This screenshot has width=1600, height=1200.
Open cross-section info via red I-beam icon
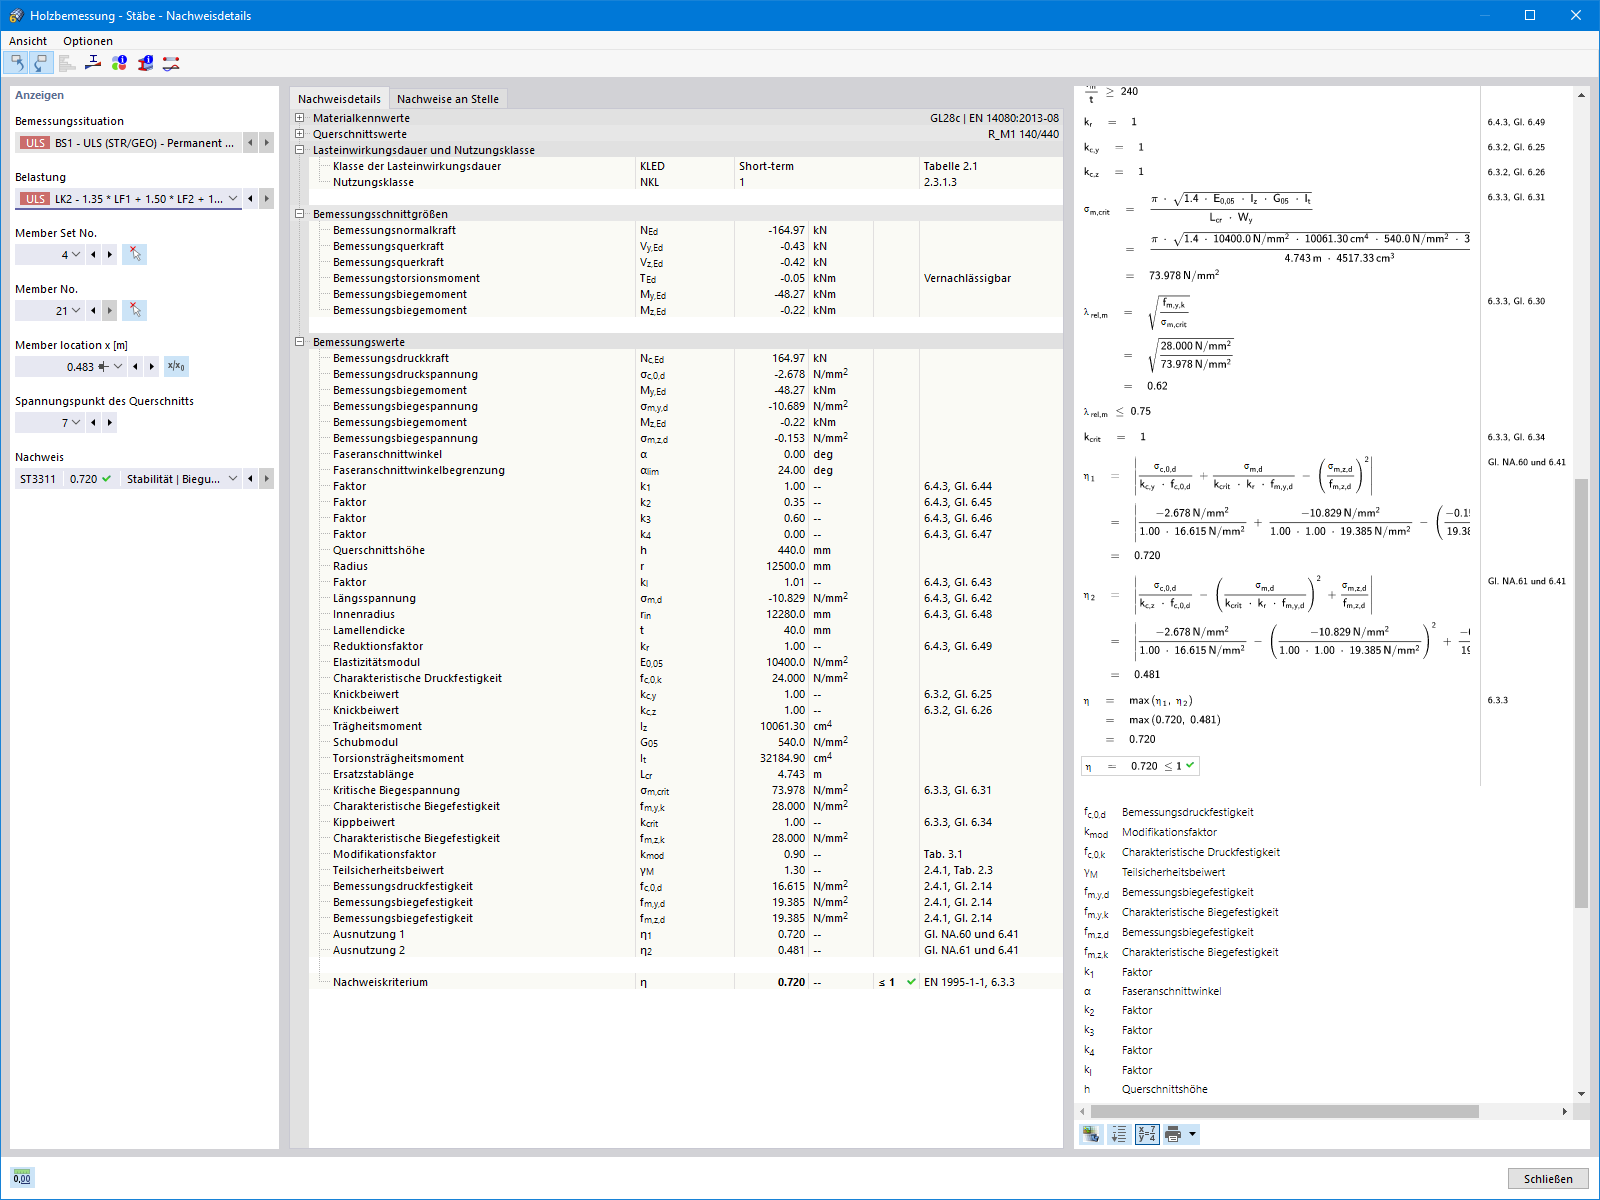[145, 63]
